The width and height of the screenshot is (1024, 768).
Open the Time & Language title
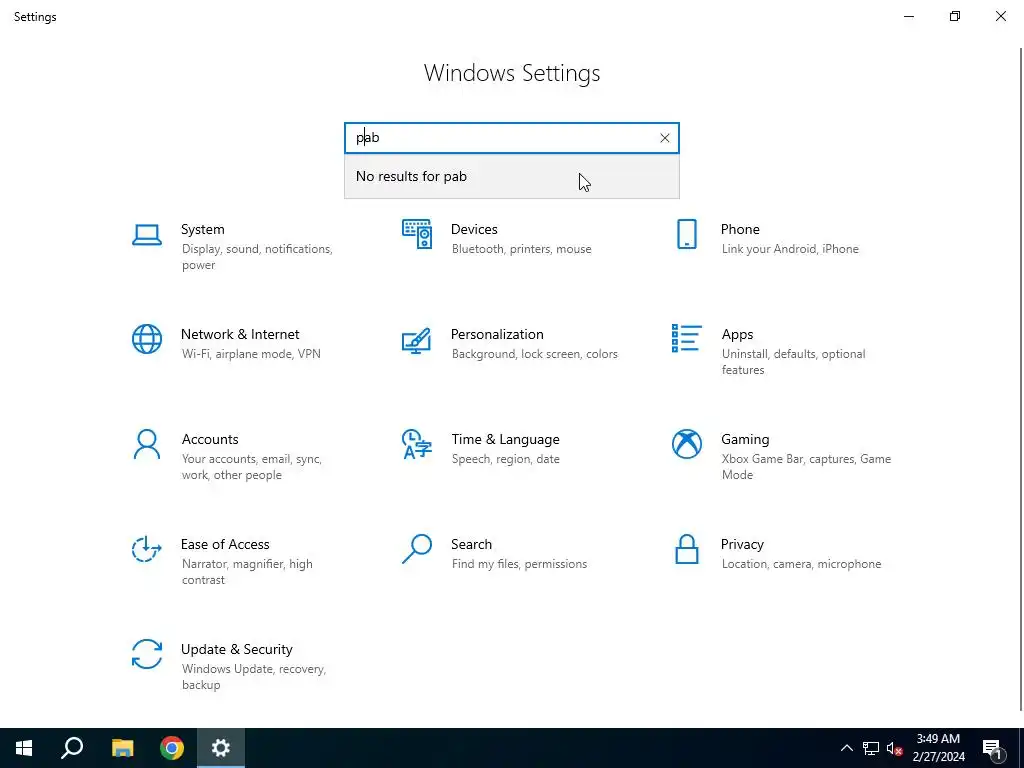(x=505, y=440)
